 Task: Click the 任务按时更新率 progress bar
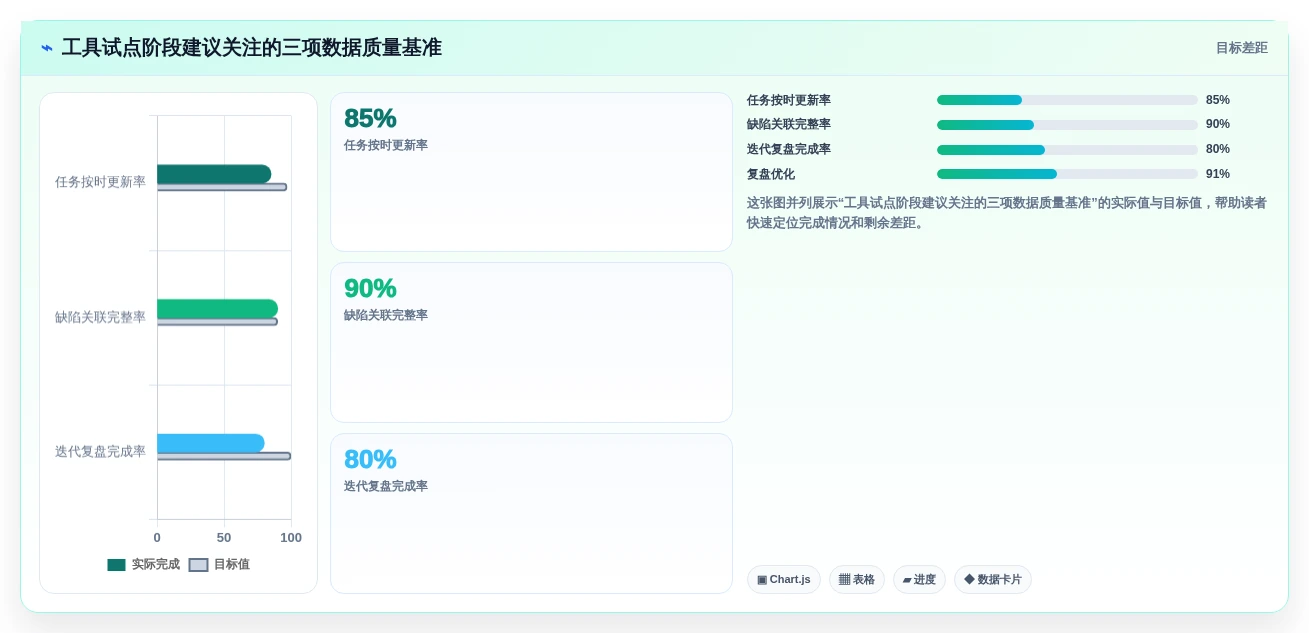pyautogui.click(x=1067, y=100)
